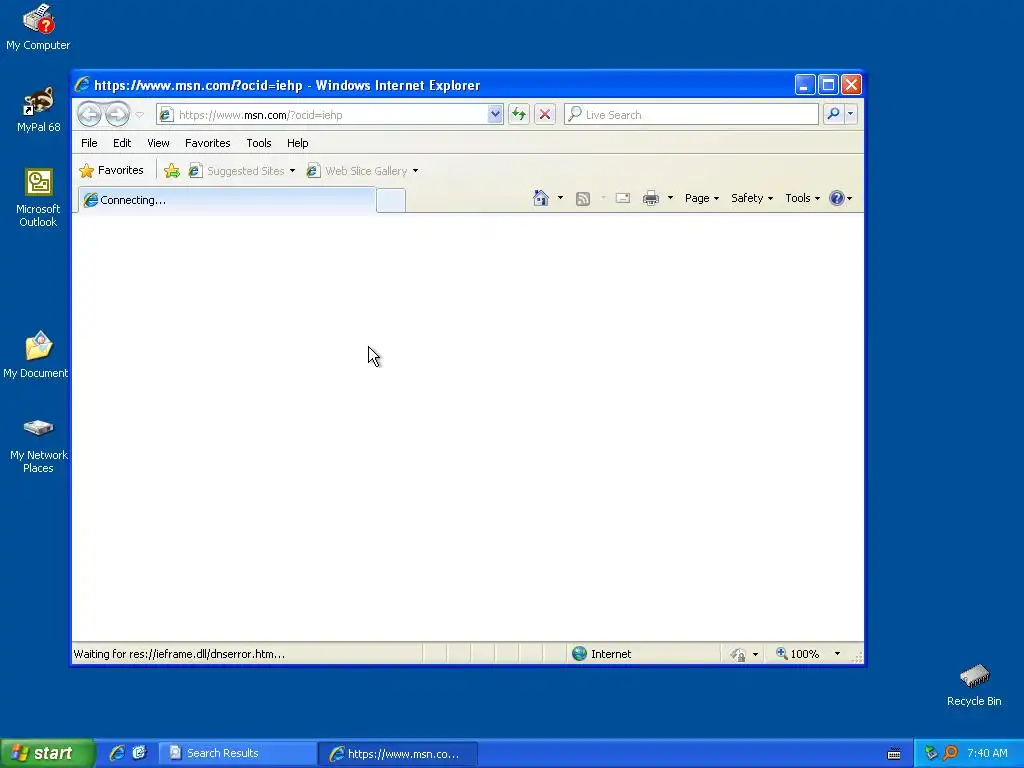Click the MyPal 68 desktop icon
Screen dimensions: 1024x768
tap(39, 109)
